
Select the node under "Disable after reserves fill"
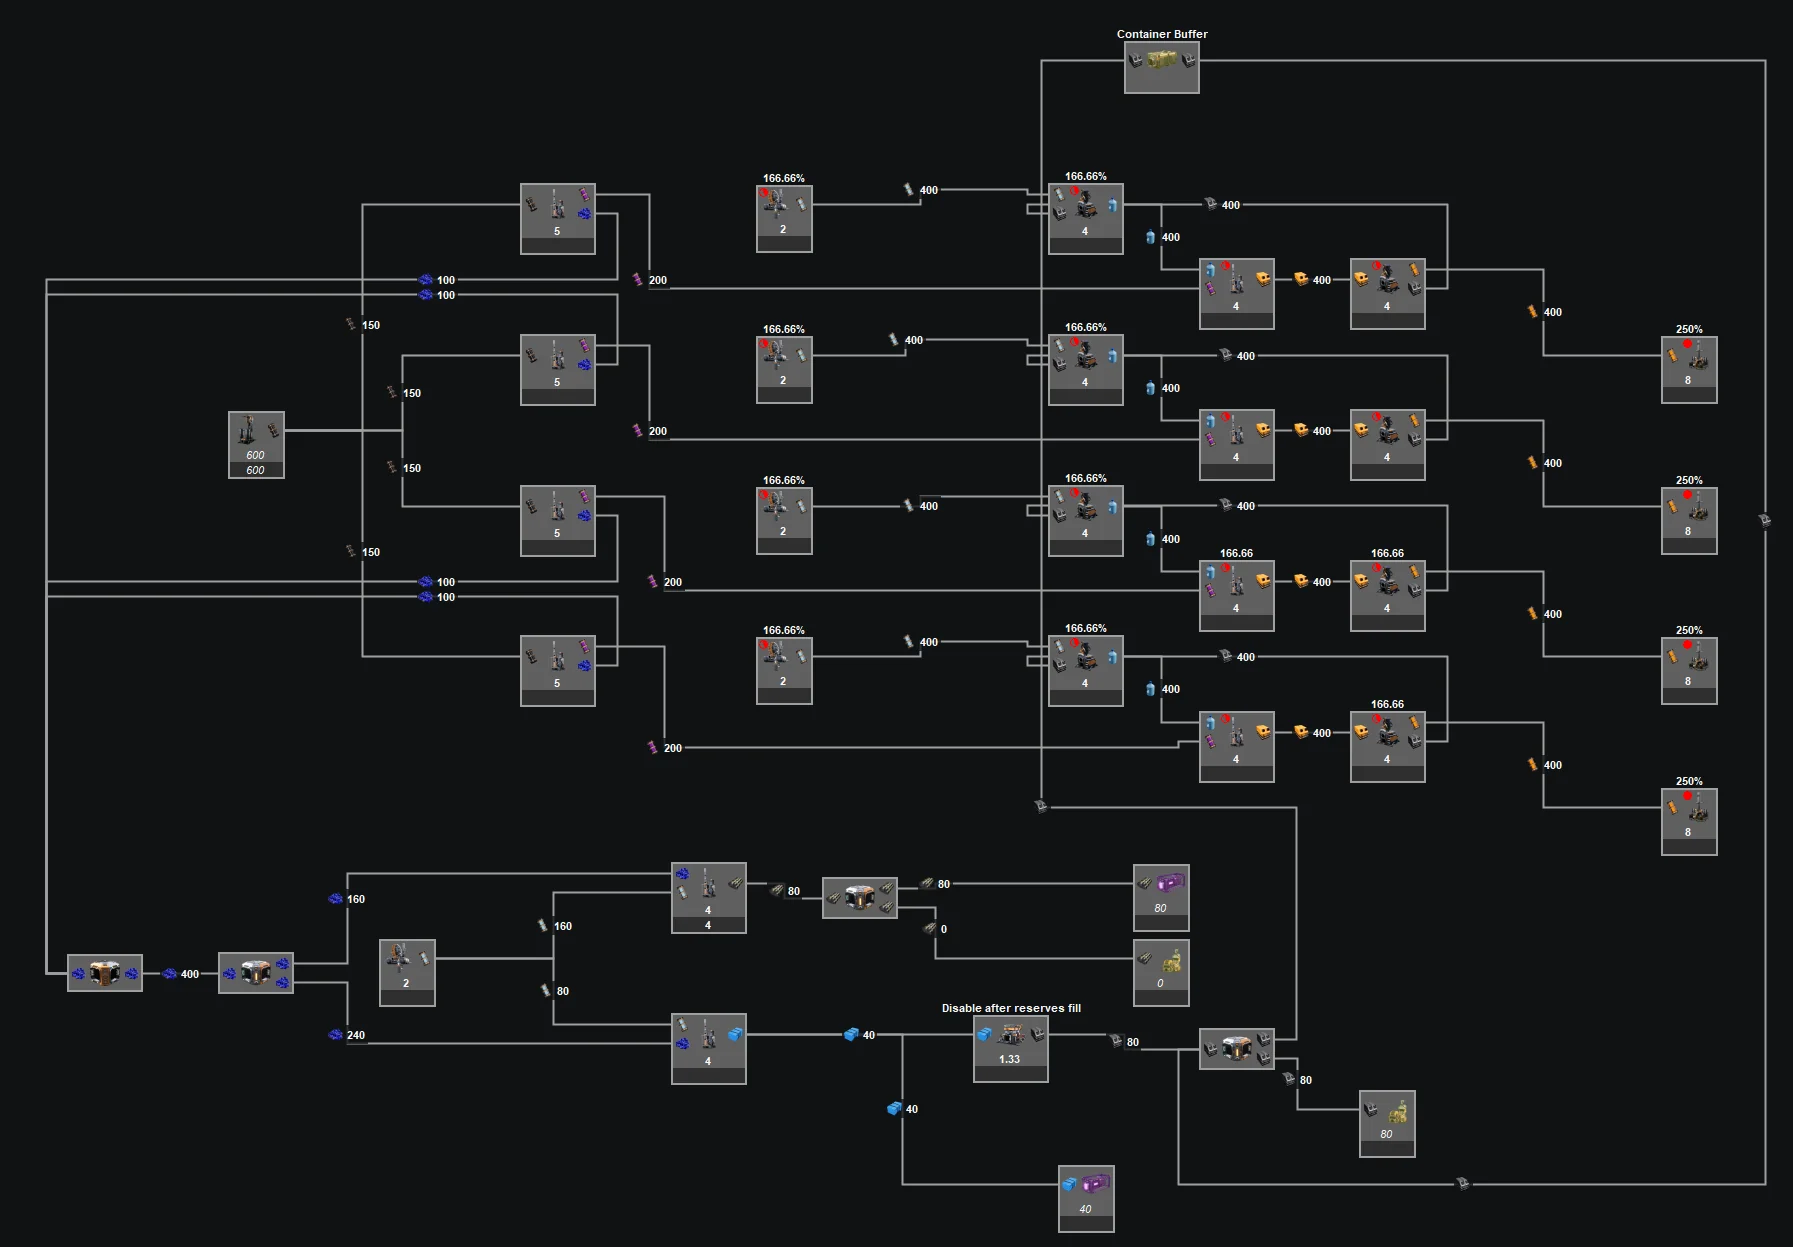[1010, 1048]
